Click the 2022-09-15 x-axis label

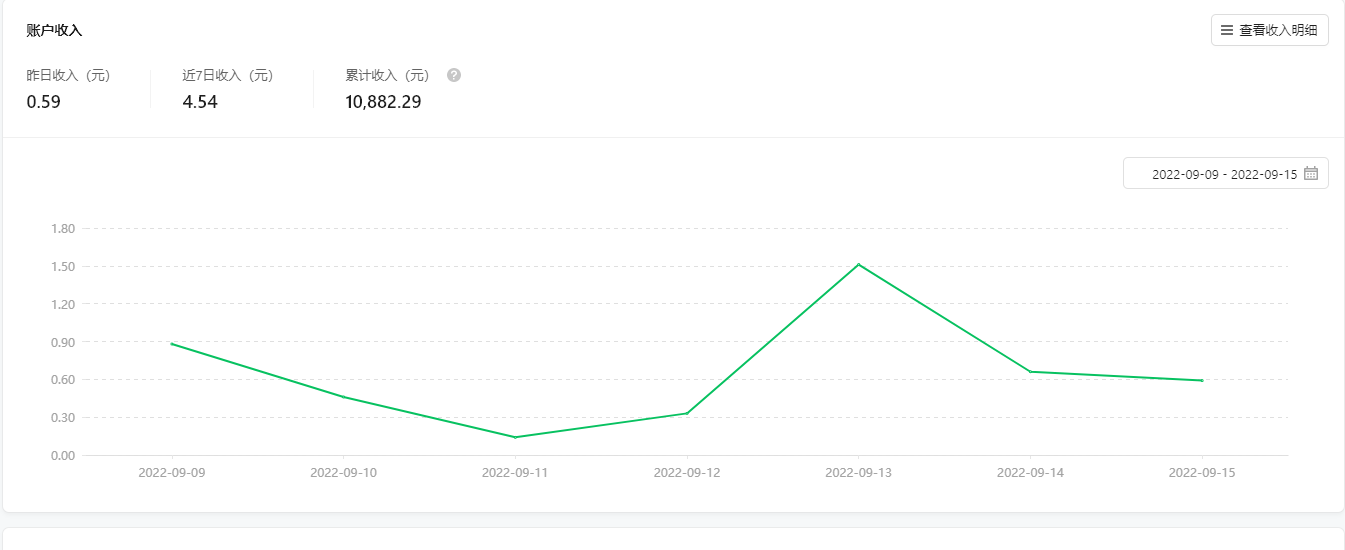coord(1202,473)
